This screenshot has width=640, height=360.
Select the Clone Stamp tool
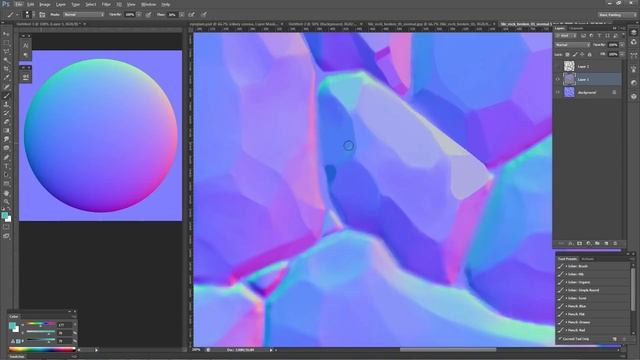tap(6, 104)
